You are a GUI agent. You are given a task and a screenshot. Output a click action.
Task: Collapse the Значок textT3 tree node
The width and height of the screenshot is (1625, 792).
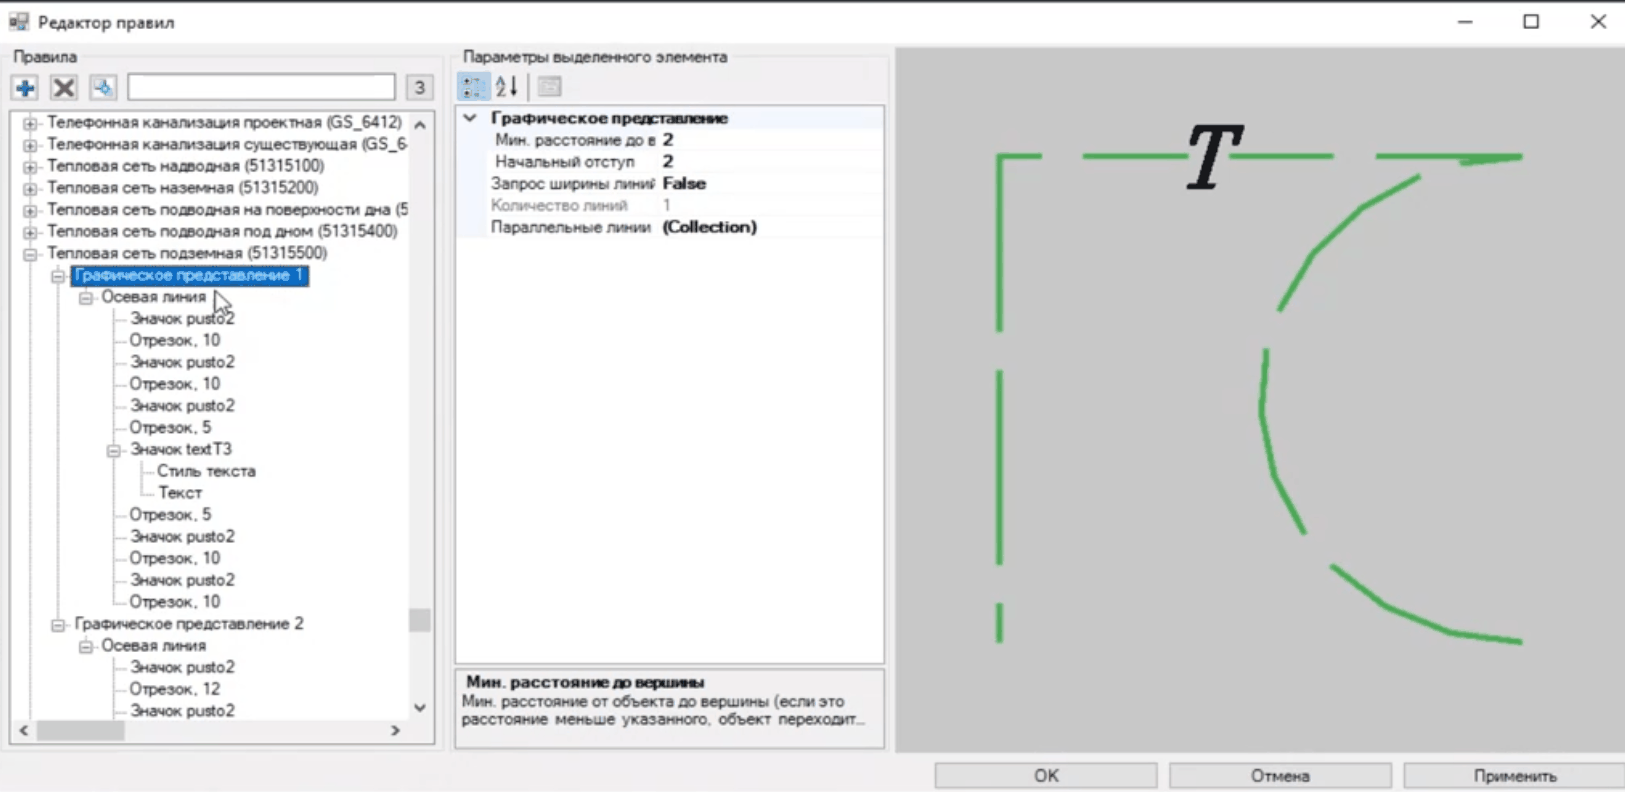pyautogui.click(x=114, y=450)
